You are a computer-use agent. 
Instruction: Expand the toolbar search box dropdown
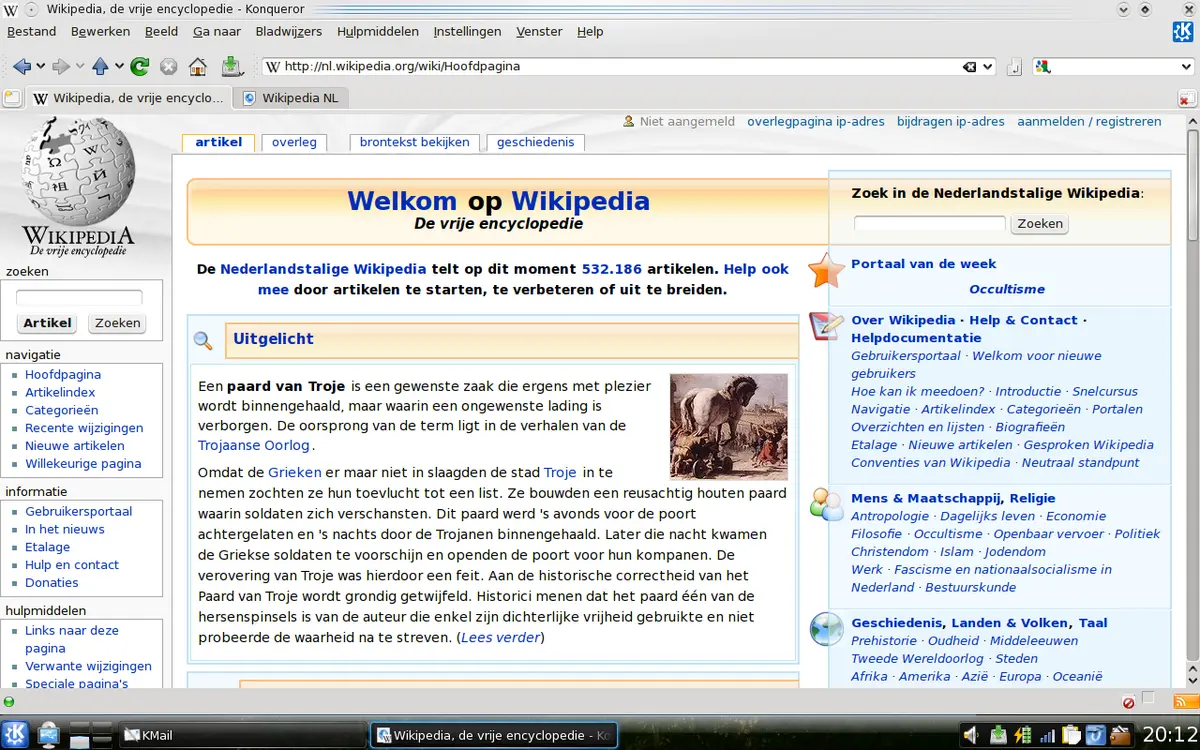[x=1185, y=67]
